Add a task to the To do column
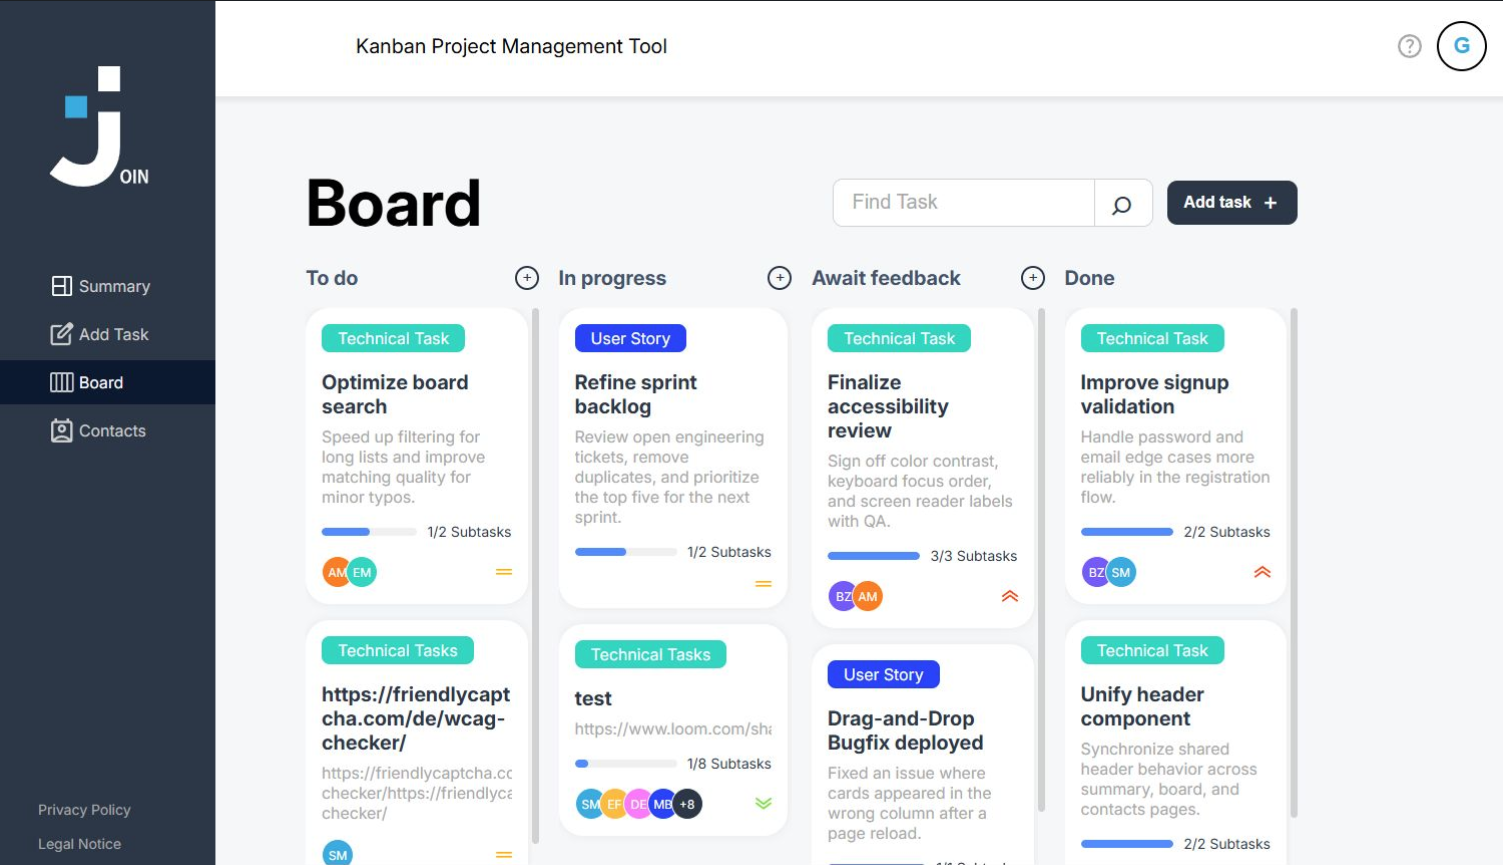Viewport: 1503px width, 865px height. pos(527,278)
